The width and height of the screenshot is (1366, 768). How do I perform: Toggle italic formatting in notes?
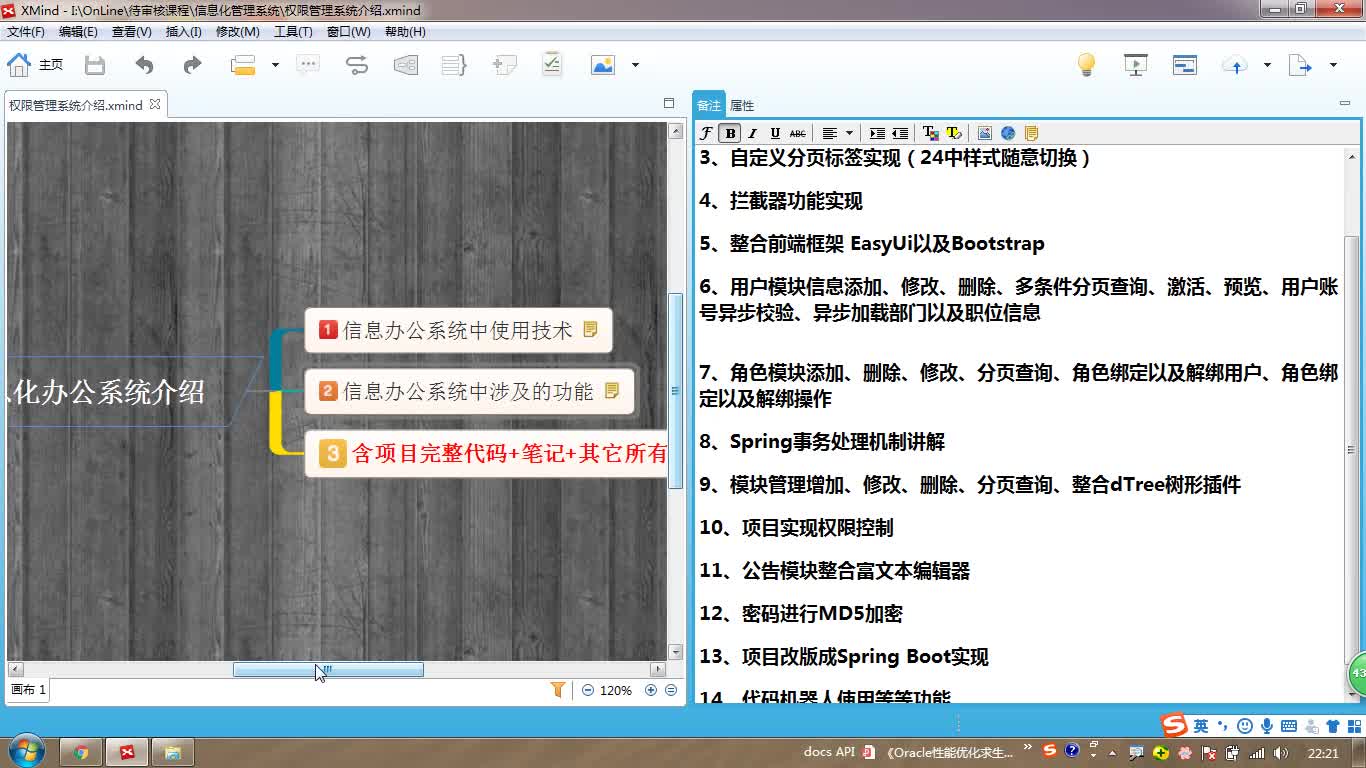click(753, 133)
